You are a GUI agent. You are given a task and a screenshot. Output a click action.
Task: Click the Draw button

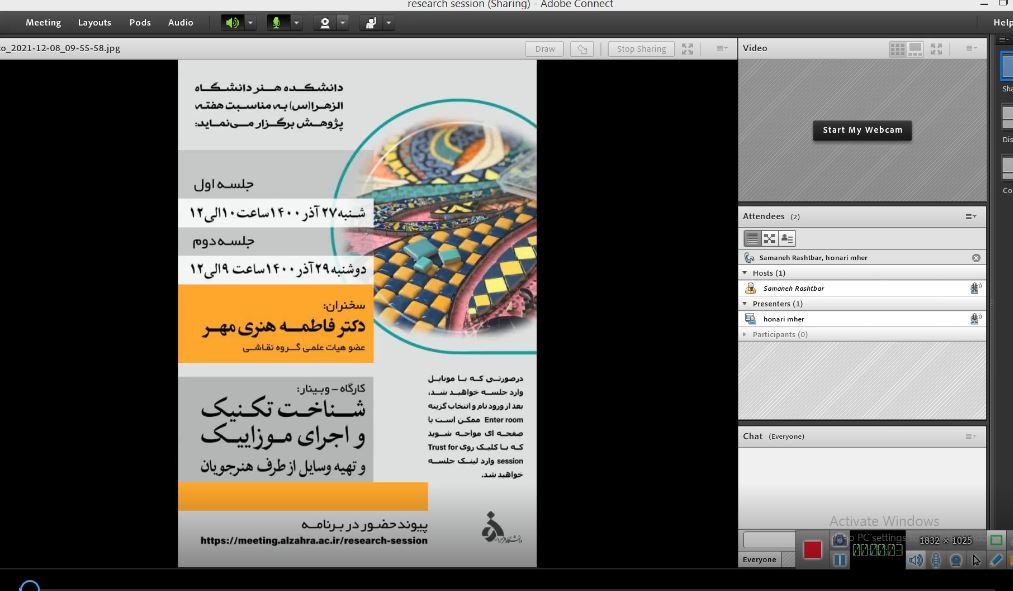pyautogui.click(x=545, y=49)
